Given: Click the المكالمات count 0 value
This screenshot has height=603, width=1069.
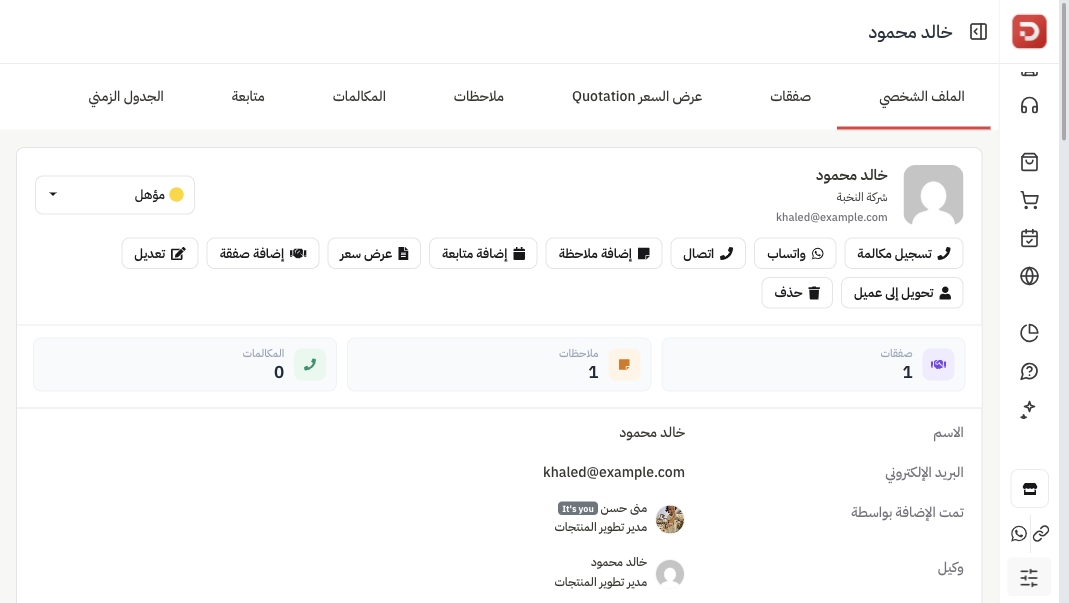Looking at the screenshot, I should (279, 372).
